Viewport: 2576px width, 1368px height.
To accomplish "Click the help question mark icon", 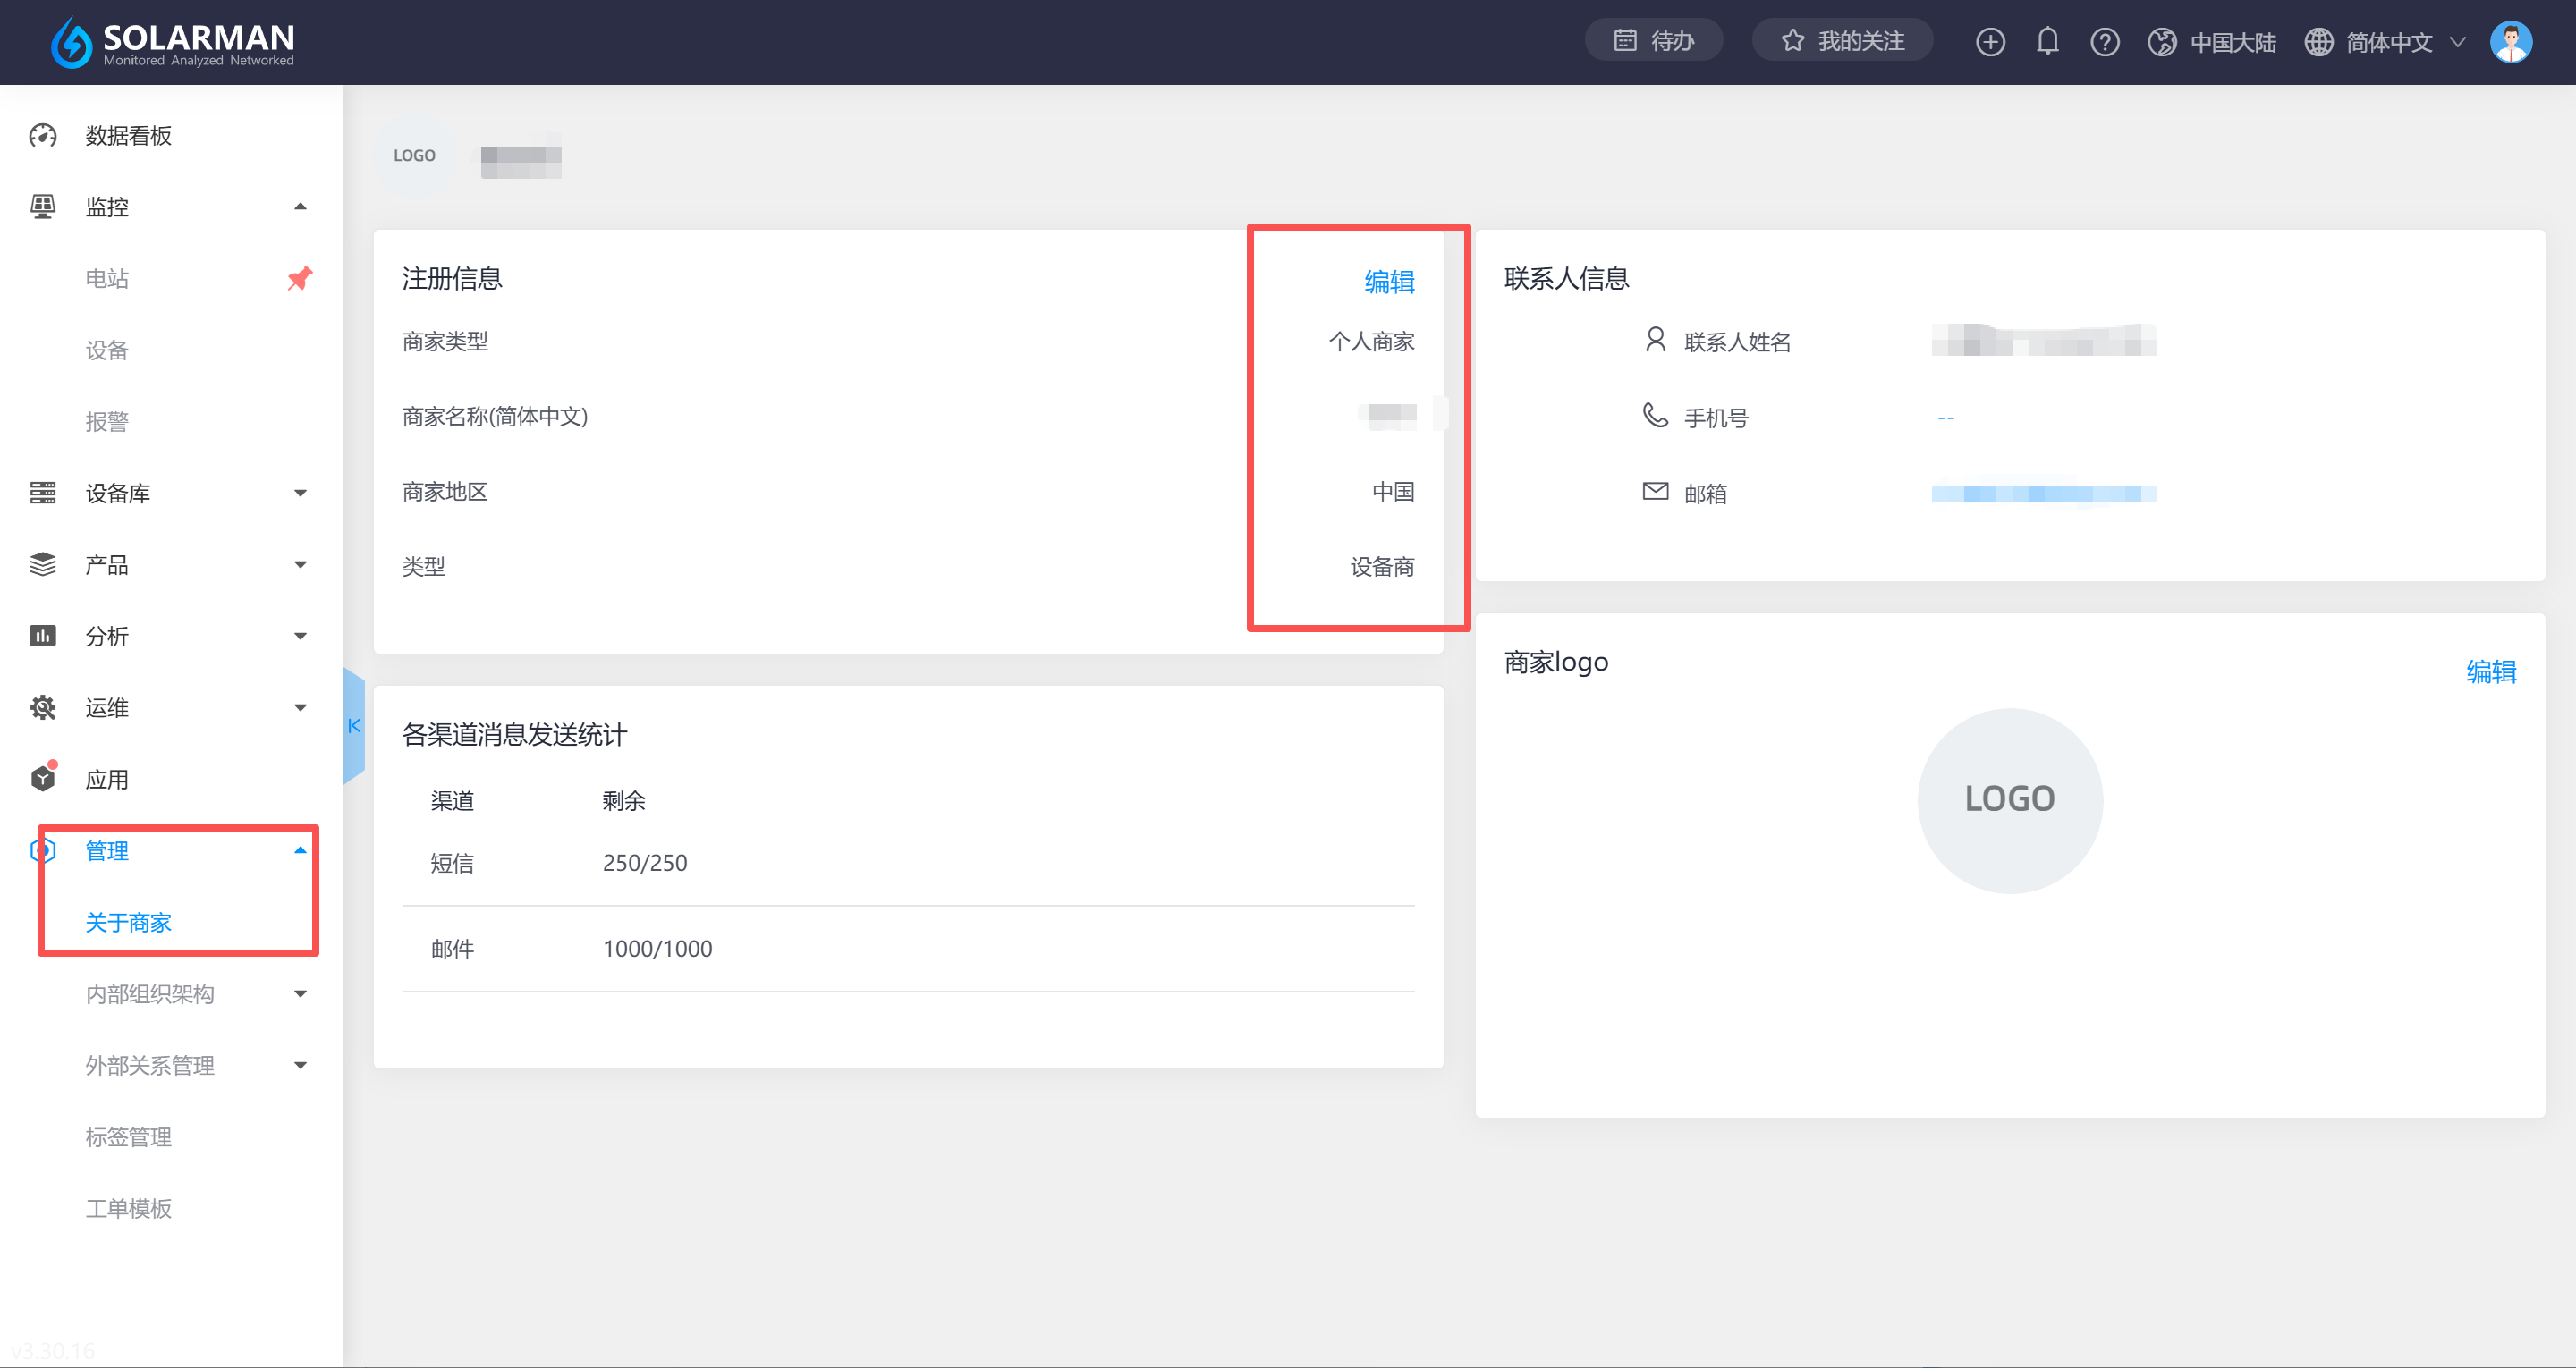I will (2104, 42).
